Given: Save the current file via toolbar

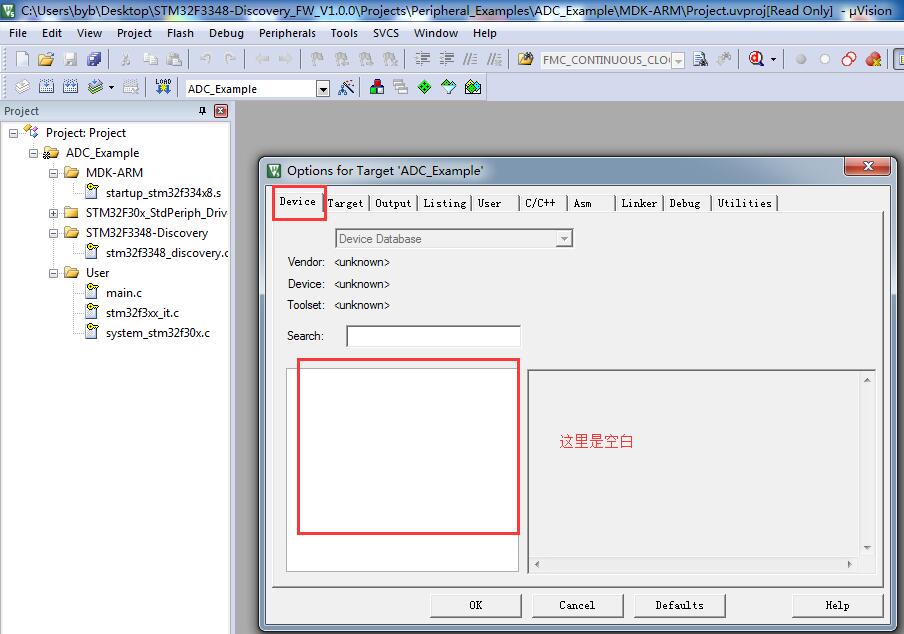Looking at the screenshot, I should (x=70, y=59).
